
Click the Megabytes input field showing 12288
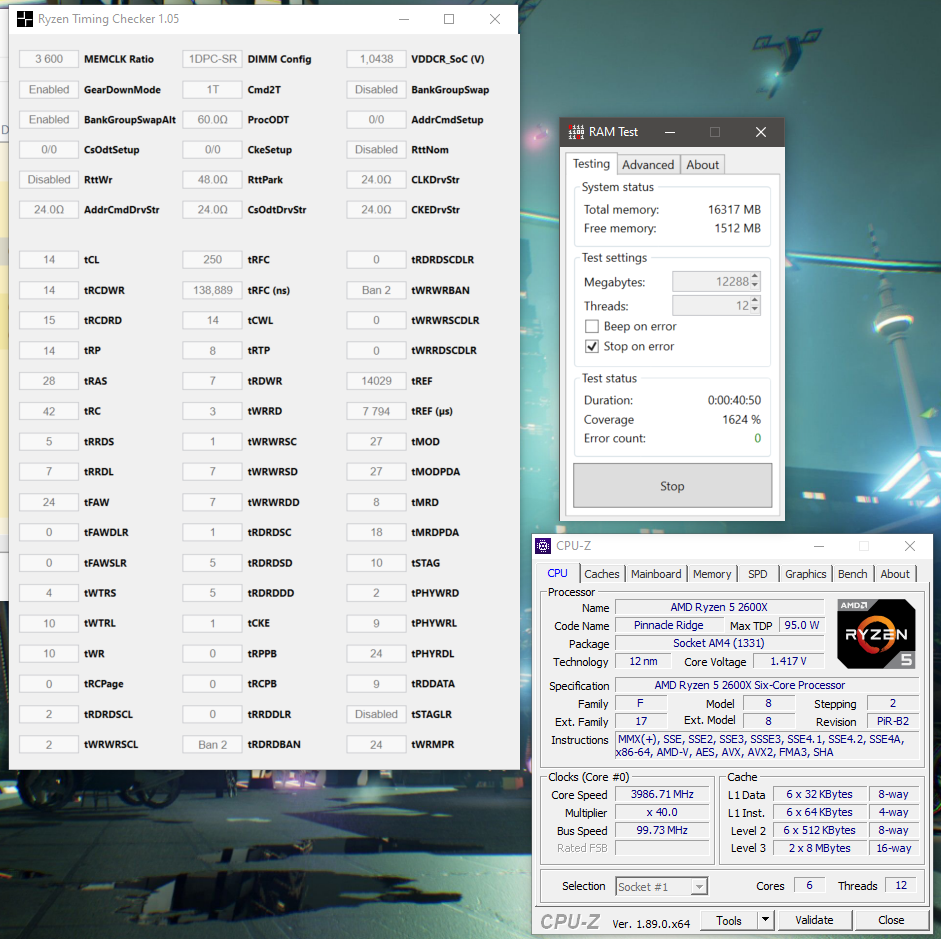[712, 281]
